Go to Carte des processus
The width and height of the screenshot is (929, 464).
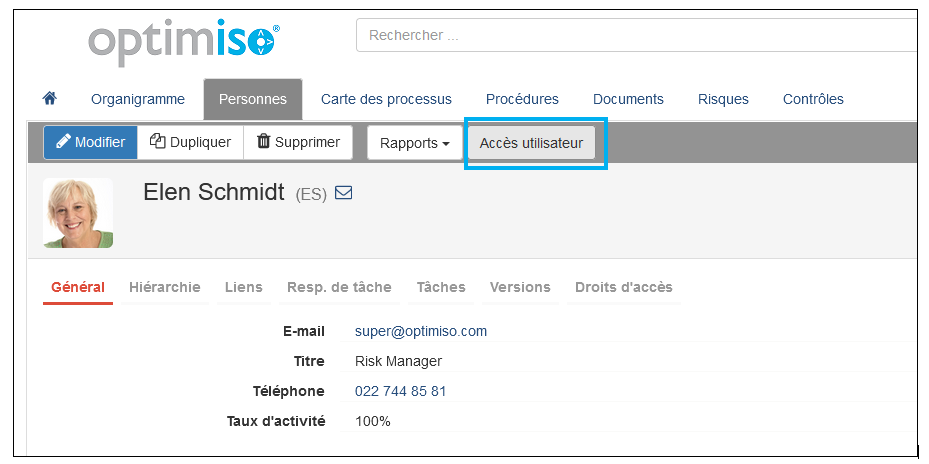pyautogui.click(x=386, y=99)
